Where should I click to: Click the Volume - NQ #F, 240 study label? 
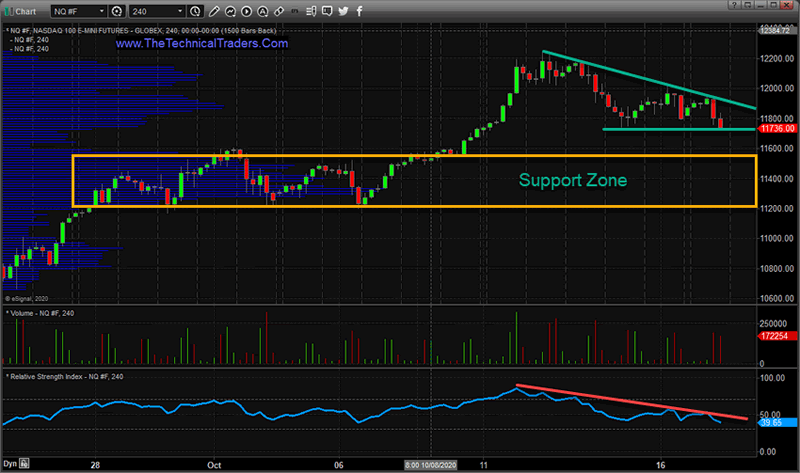click(x=40, y=313)
